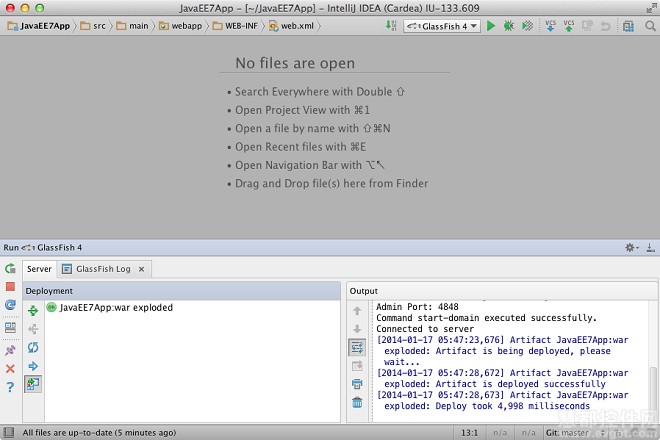Click the WEB-INF breadcrumb folder

point(235,26)
